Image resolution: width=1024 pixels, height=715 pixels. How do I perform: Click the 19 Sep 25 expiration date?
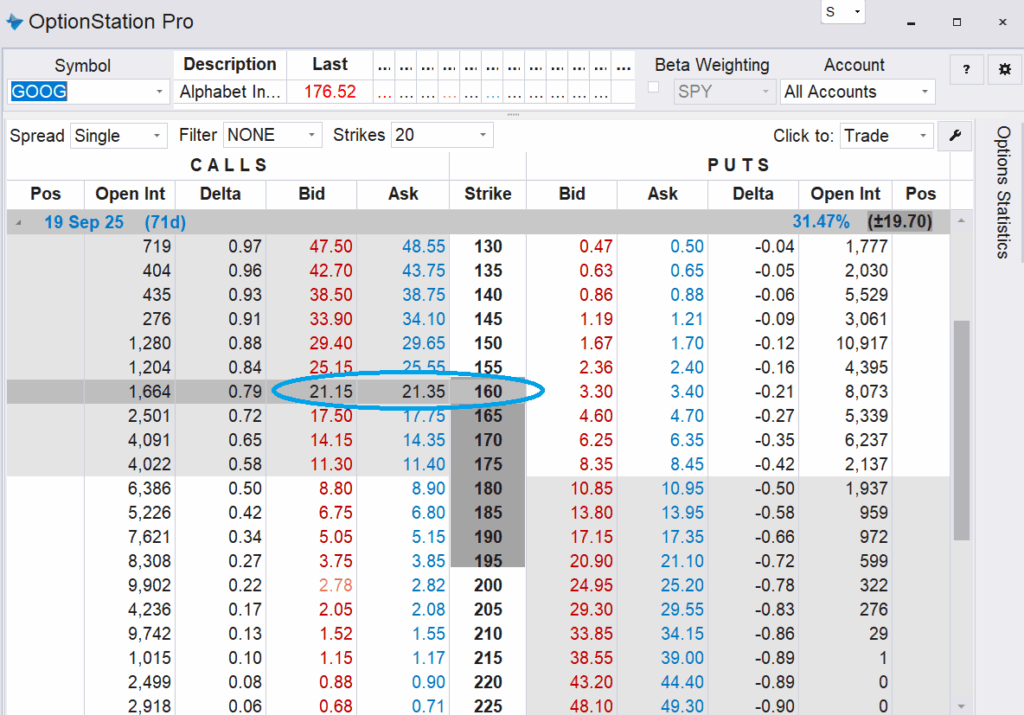(x=84, y=223)
